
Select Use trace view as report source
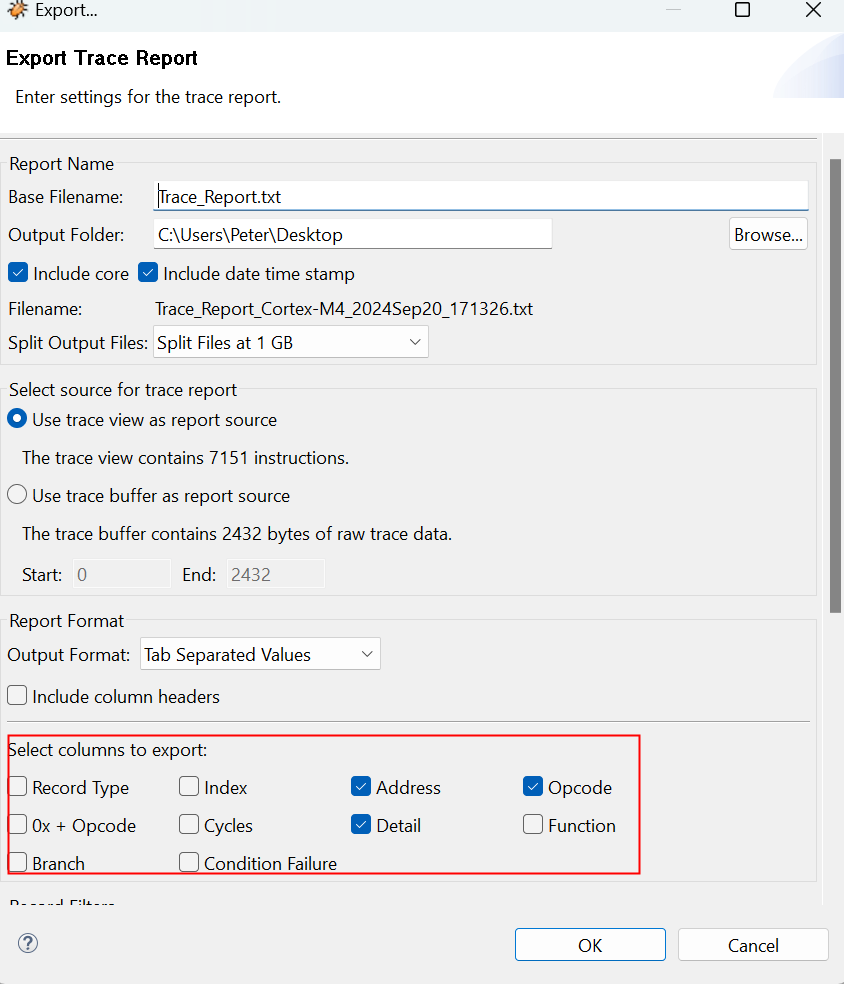point(18,420)
